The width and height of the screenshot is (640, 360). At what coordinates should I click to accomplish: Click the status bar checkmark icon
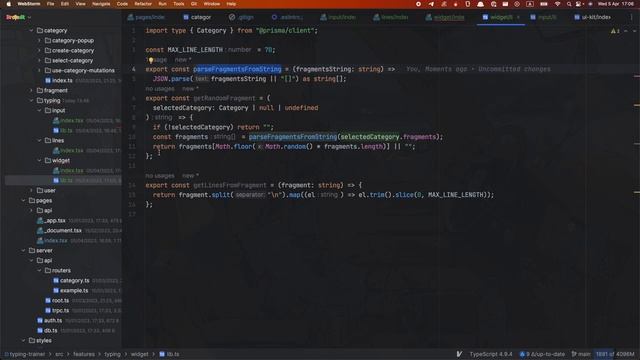click(x=459, y=354)
